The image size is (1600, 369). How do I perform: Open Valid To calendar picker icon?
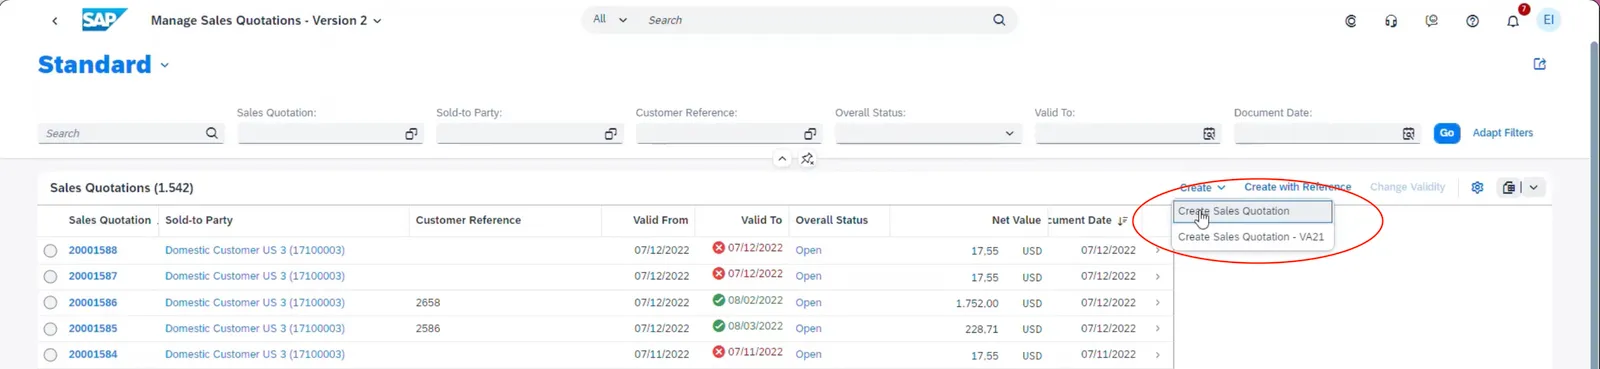(1209, 134)
